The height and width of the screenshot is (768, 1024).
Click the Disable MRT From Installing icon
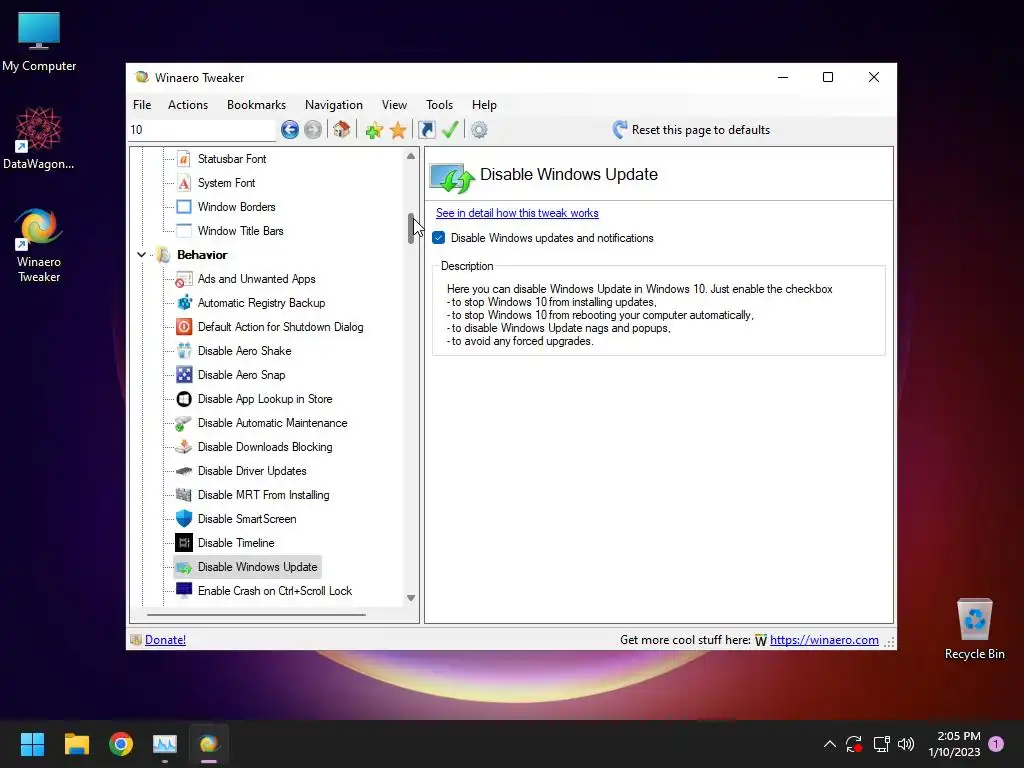(184, 495)
